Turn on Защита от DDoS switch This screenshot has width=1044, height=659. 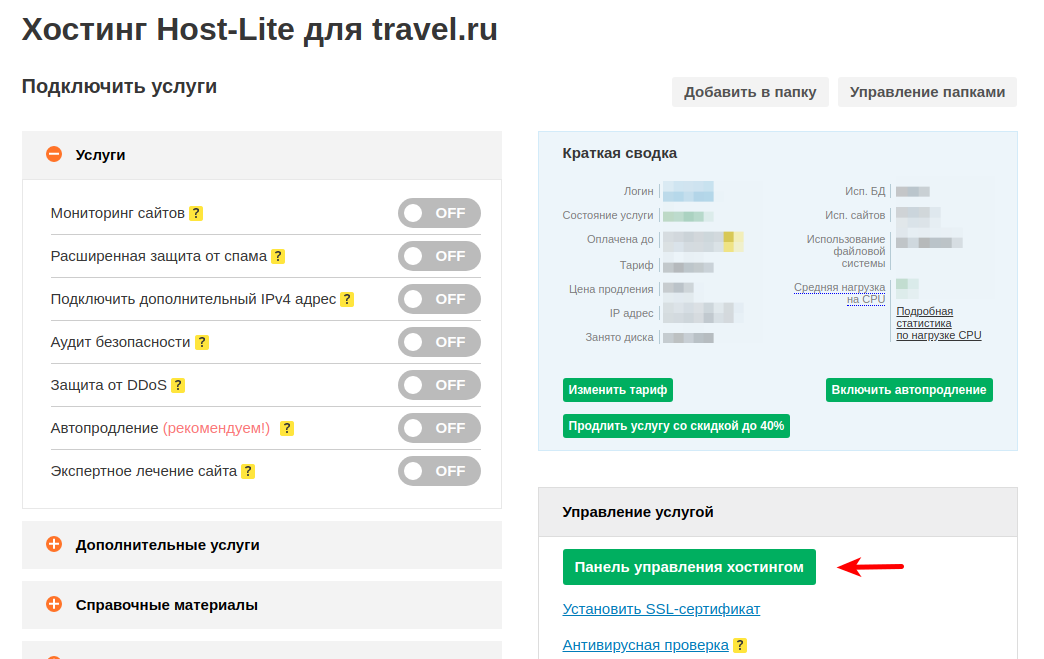tap(439, 385)
